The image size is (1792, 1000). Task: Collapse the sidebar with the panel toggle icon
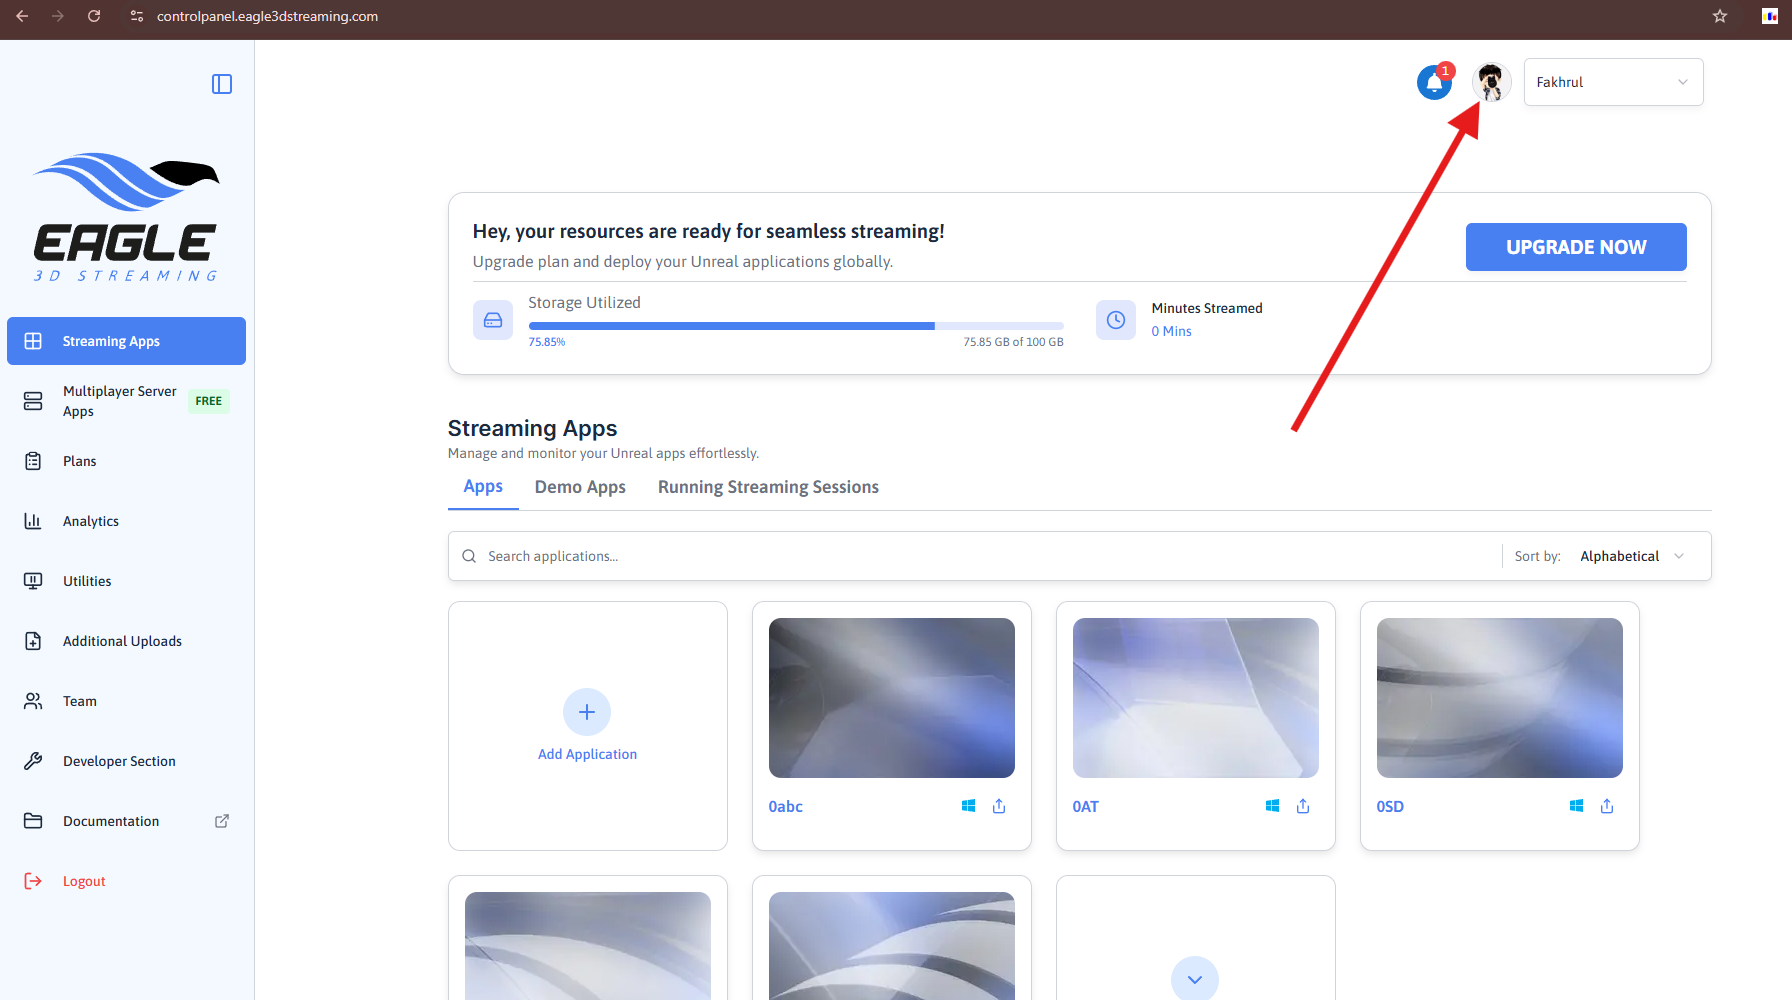(222, 84)
